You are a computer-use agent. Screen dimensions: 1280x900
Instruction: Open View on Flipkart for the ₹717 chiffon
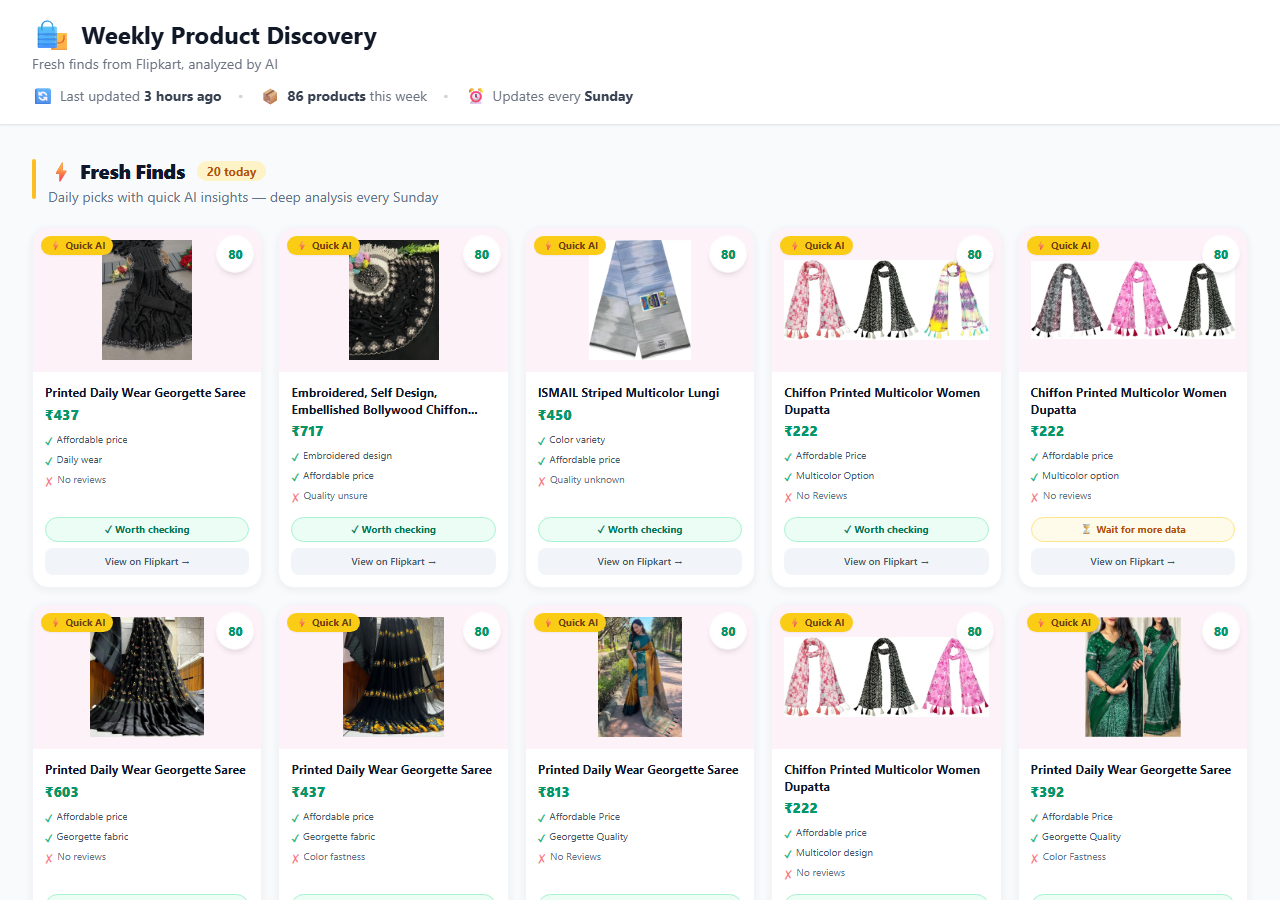coord(393,561)
